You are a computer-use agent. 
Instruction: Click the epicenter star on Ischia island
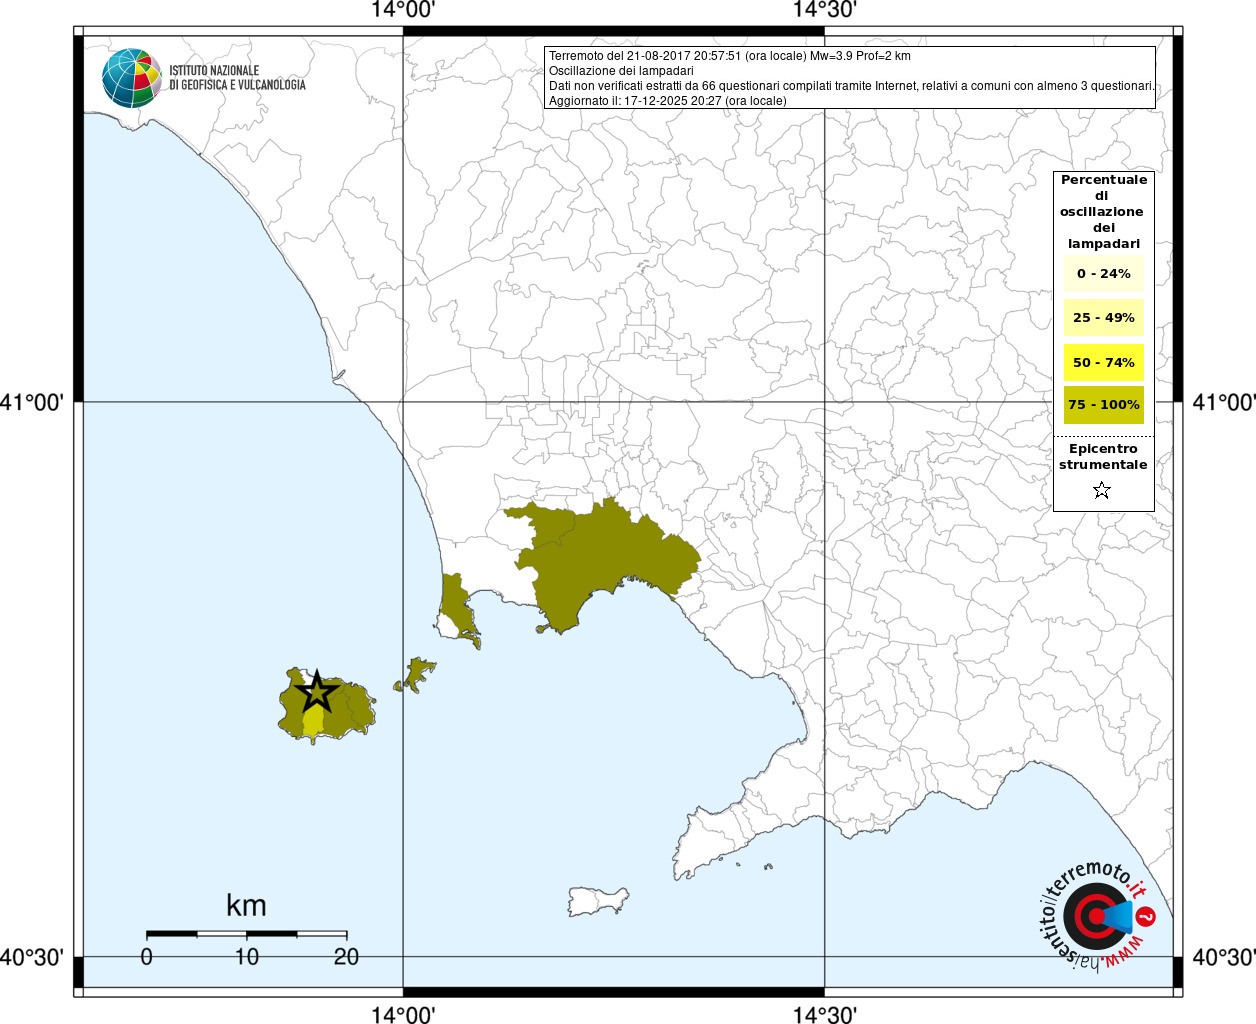pos(317,692)
